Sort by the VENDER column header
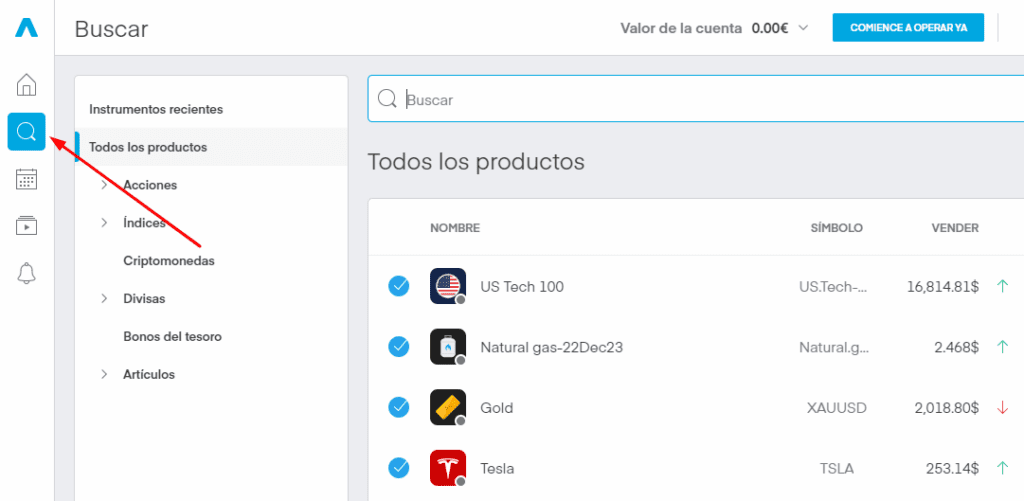The width and height of the screenshot is (1024, 501). click(x=955, y=228)
